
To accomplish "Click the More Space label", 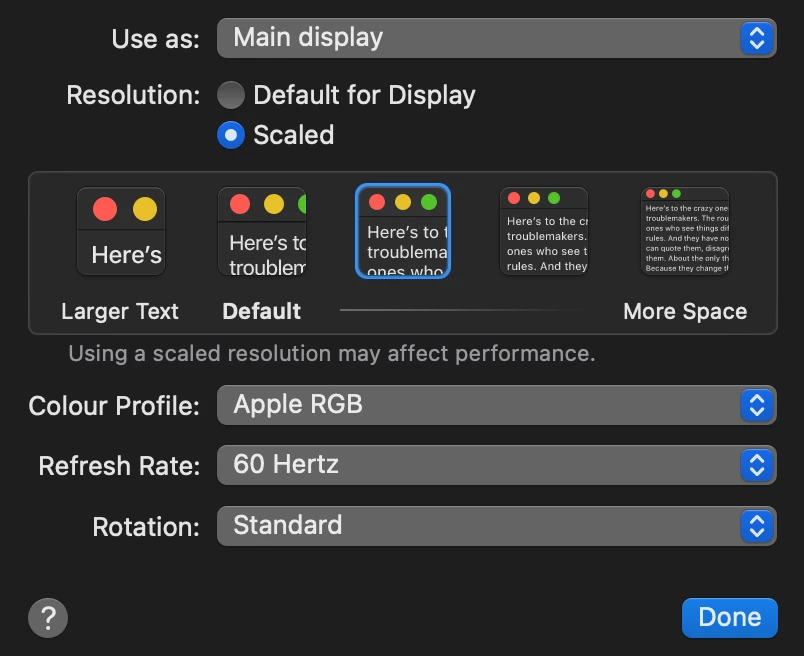I will coord(685,311).
